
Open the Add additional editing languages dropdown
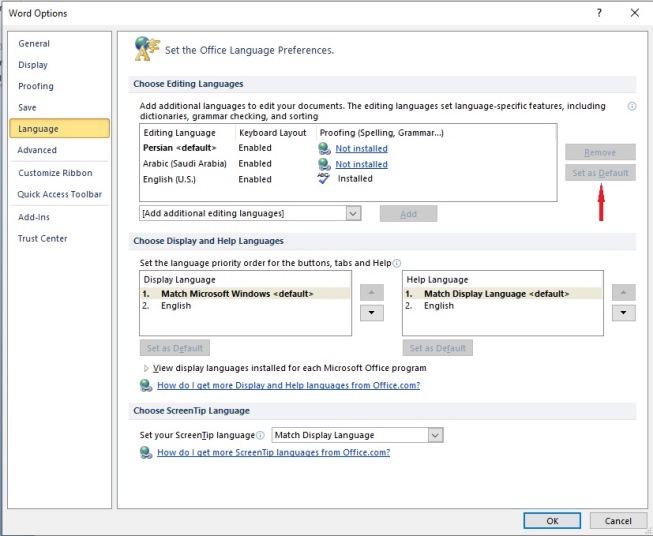(353, 213)
